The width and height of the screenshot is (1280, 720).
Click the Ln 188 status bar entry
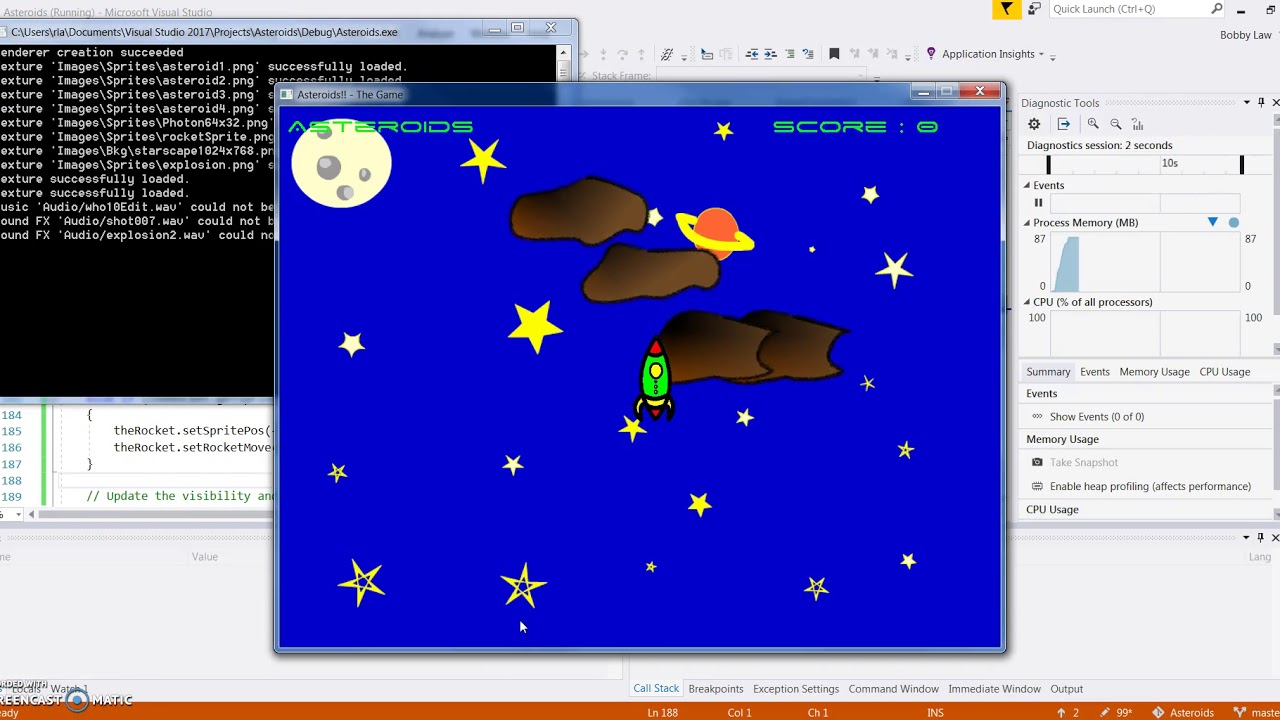pos(662,712)
